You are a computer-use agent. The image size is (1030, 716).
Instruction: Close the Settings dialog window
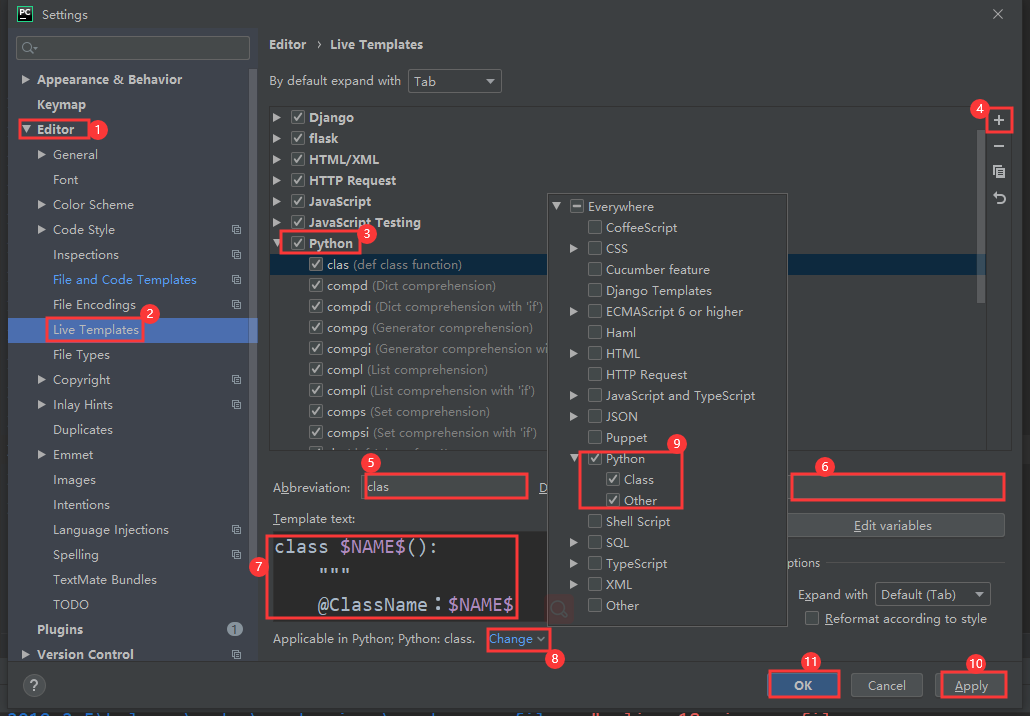[998, 14]
